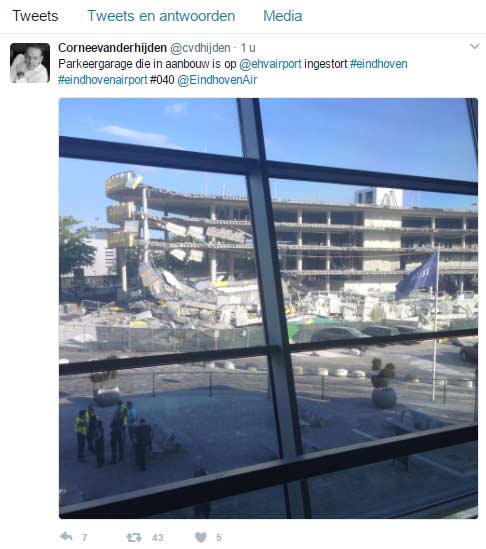
Task: Retweet this tweet via retweet icon
Action: point(134,537)
